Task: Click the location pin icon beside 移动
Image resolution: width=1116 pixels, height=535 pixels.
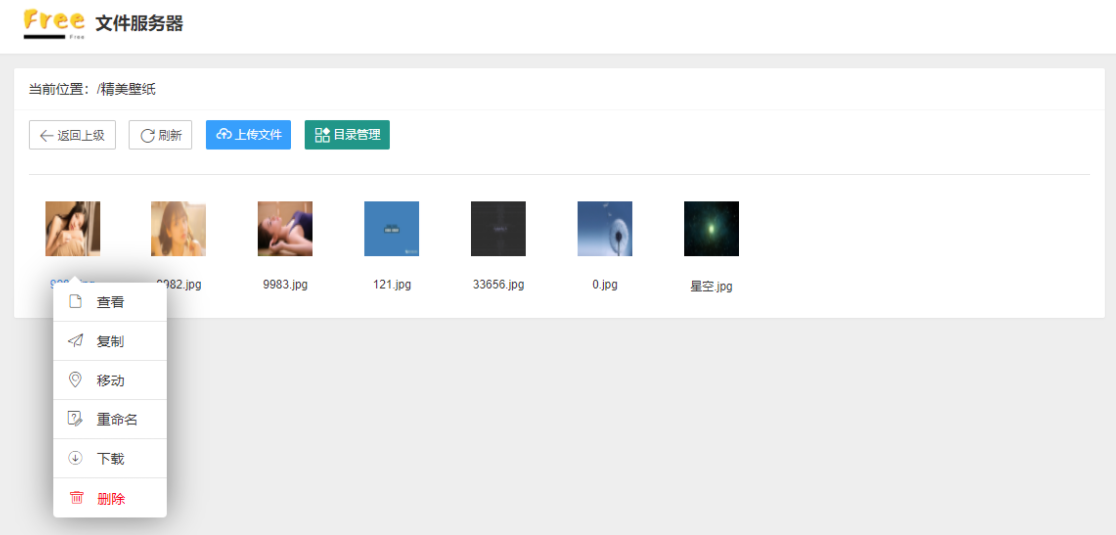Action: [75, 380]
